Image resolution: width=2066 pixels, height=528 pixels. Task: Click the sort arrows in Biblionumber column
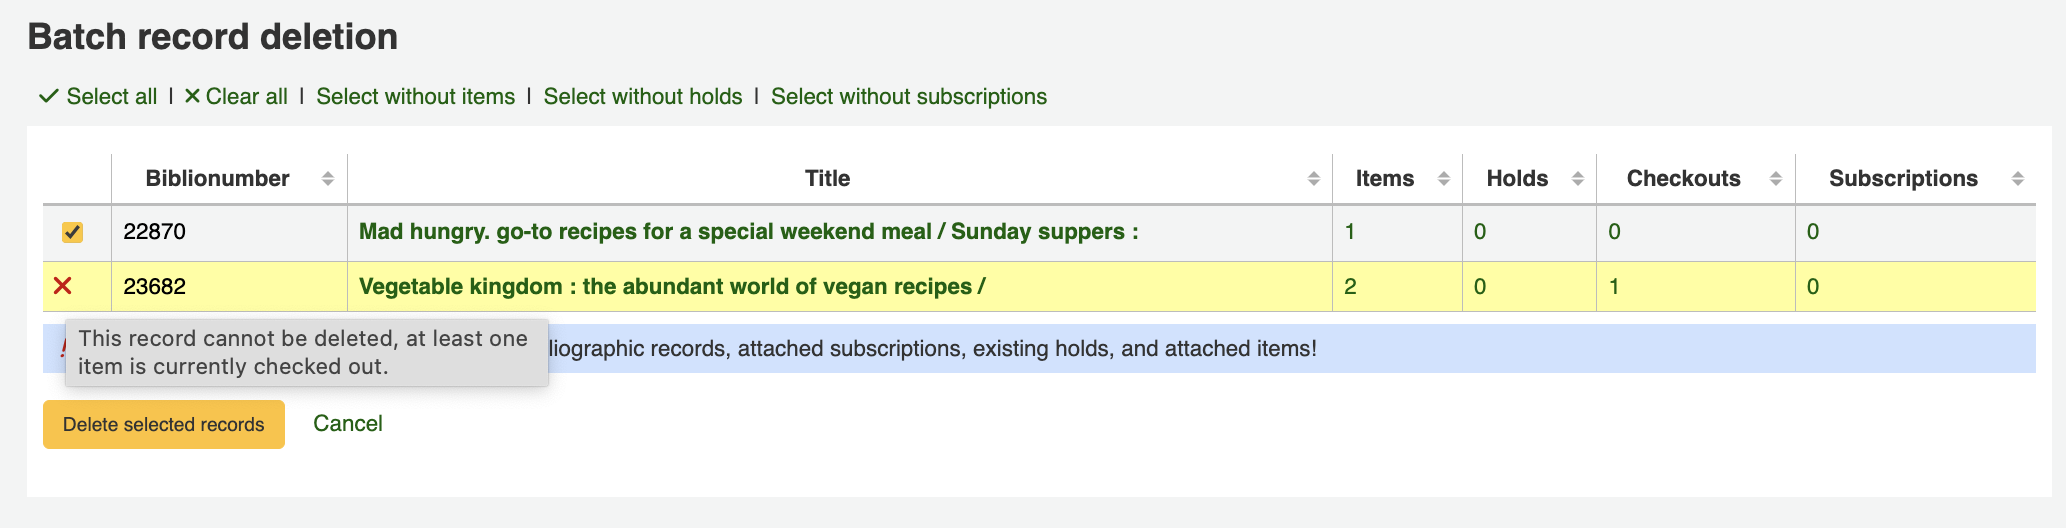(327, 179)
